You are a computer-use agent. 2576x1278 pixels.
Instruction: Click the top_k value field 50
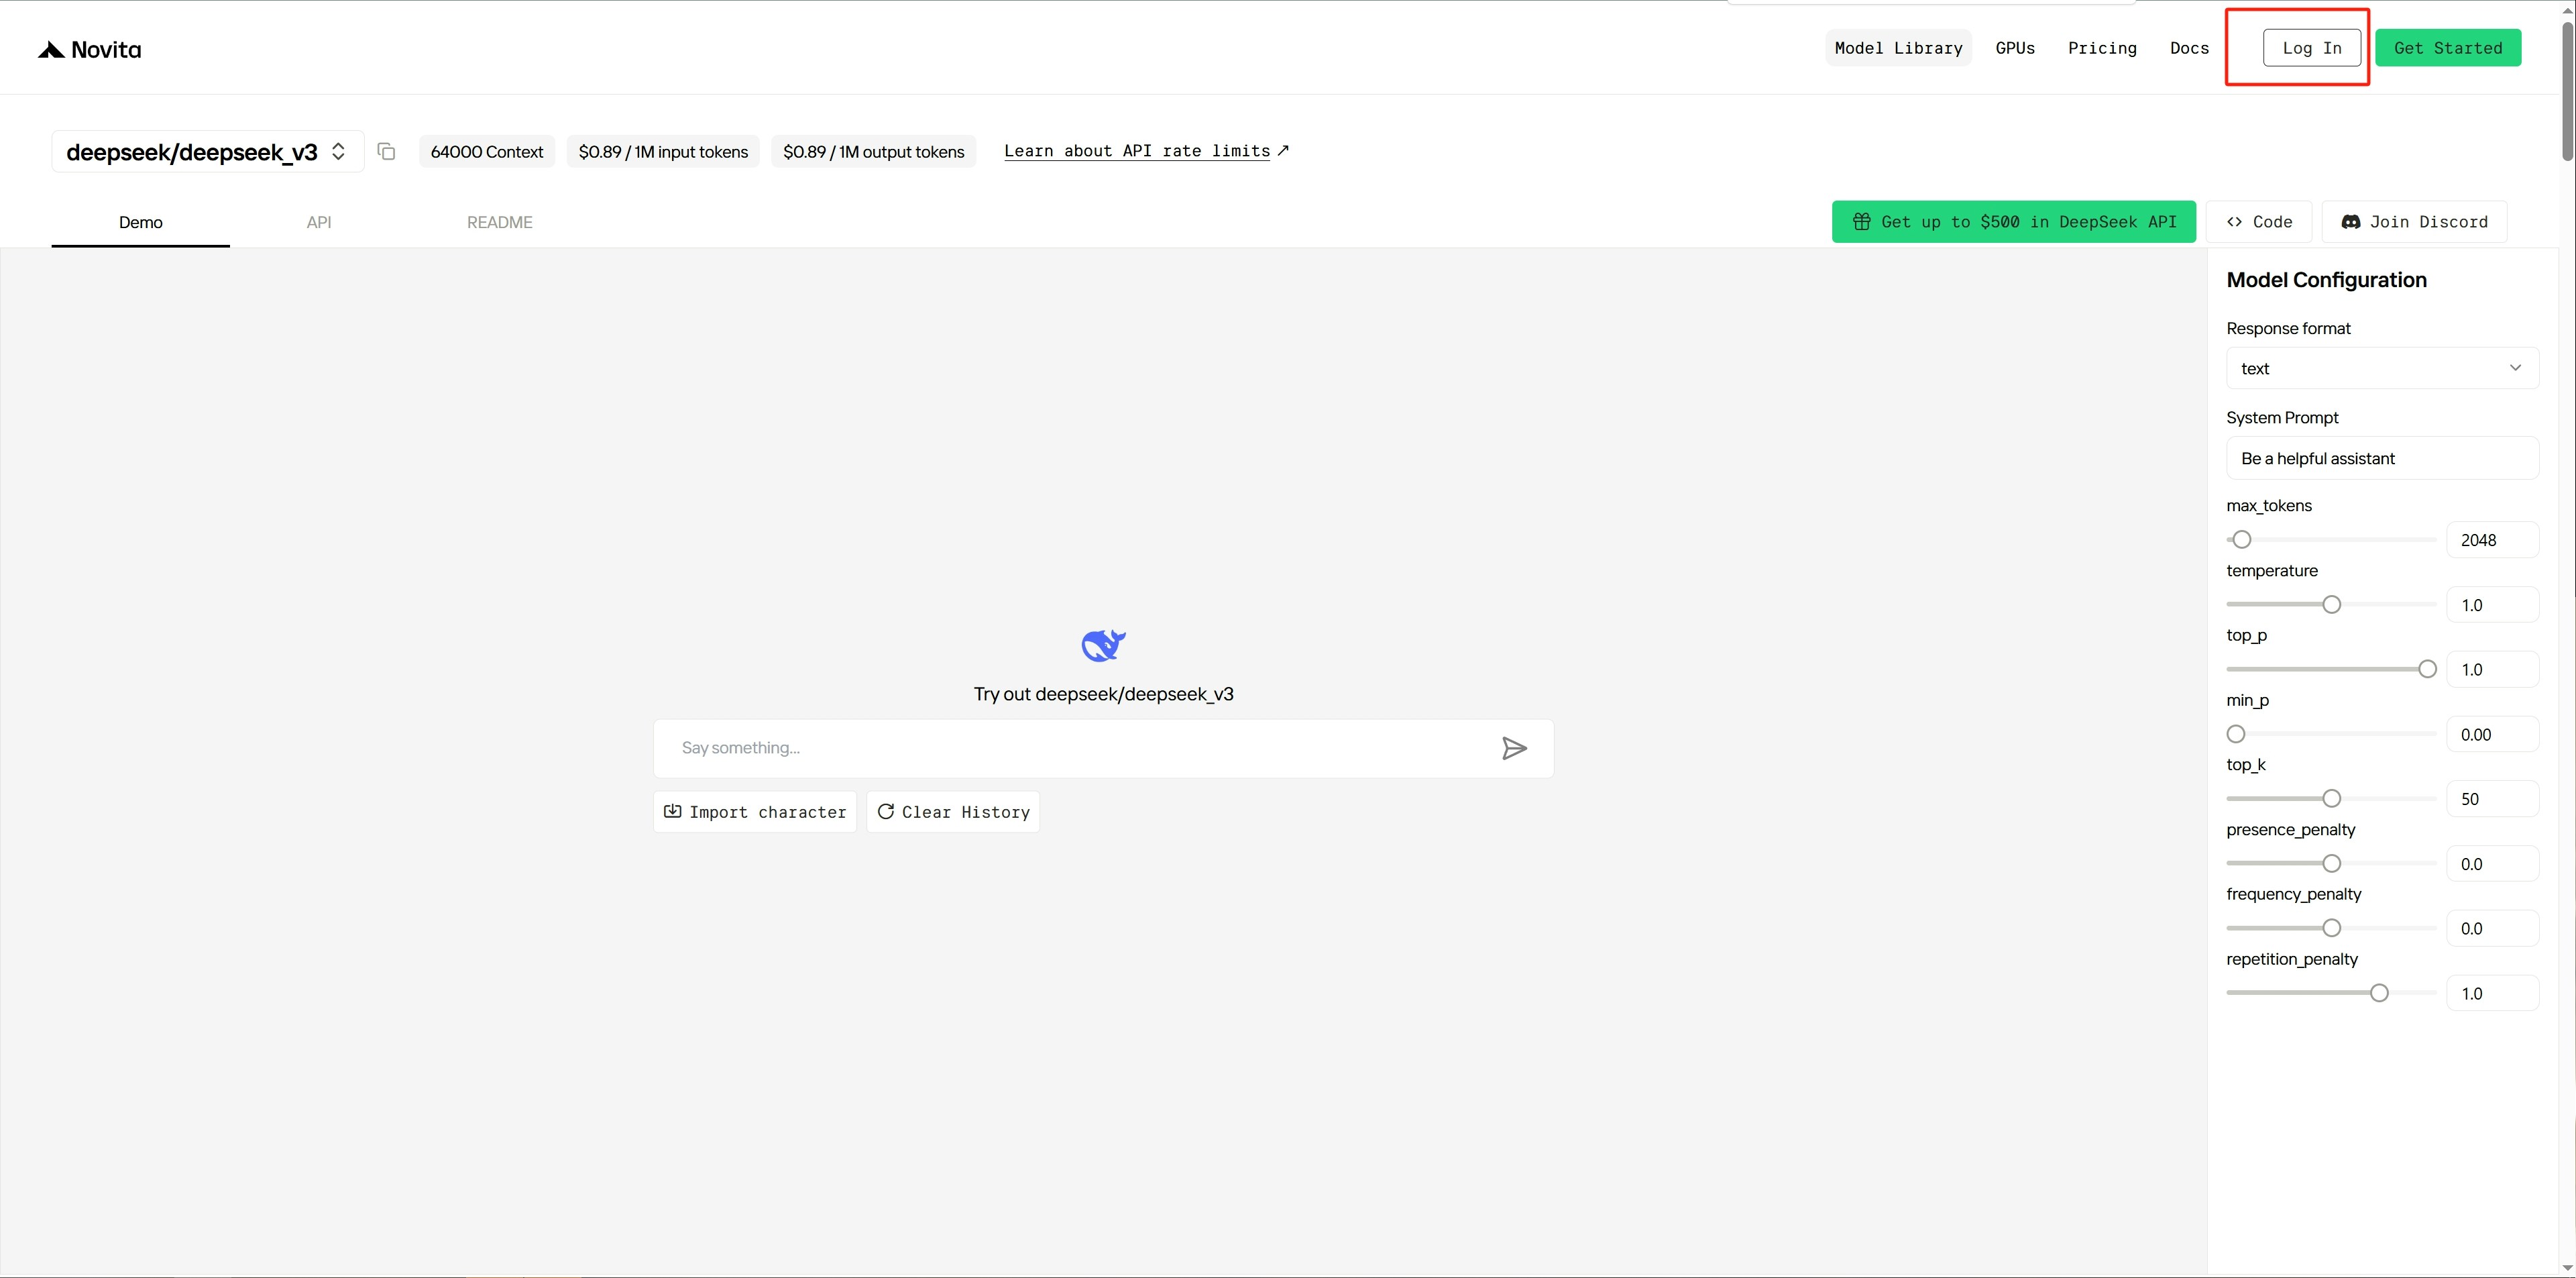click(2492, 799)
